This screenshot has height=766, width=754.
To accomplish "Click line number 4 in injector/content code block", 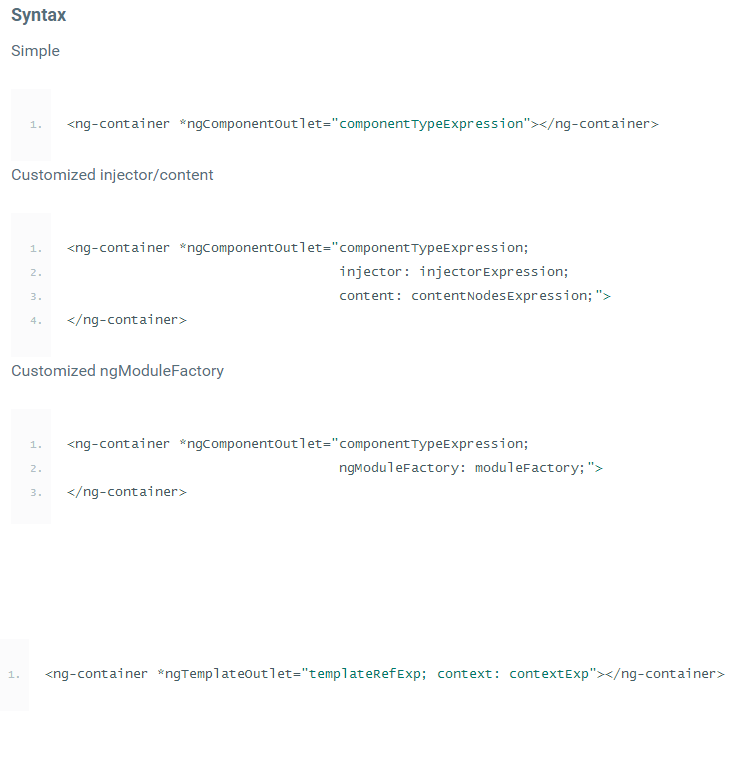I will 36,321.
